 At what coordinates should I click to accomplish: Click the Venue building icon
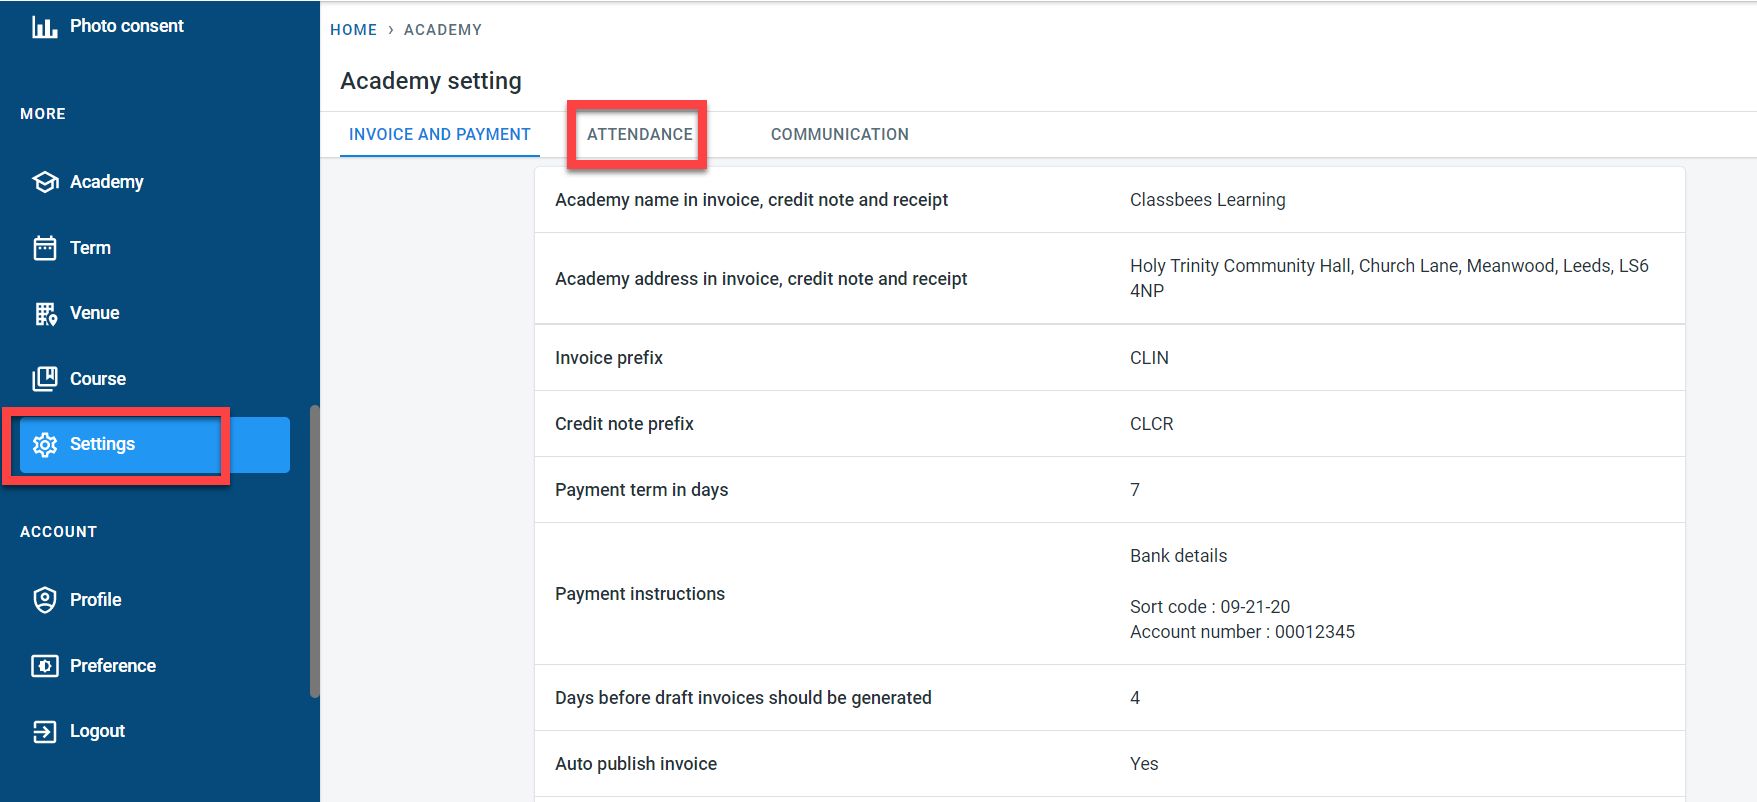click(x=45, y=314)
